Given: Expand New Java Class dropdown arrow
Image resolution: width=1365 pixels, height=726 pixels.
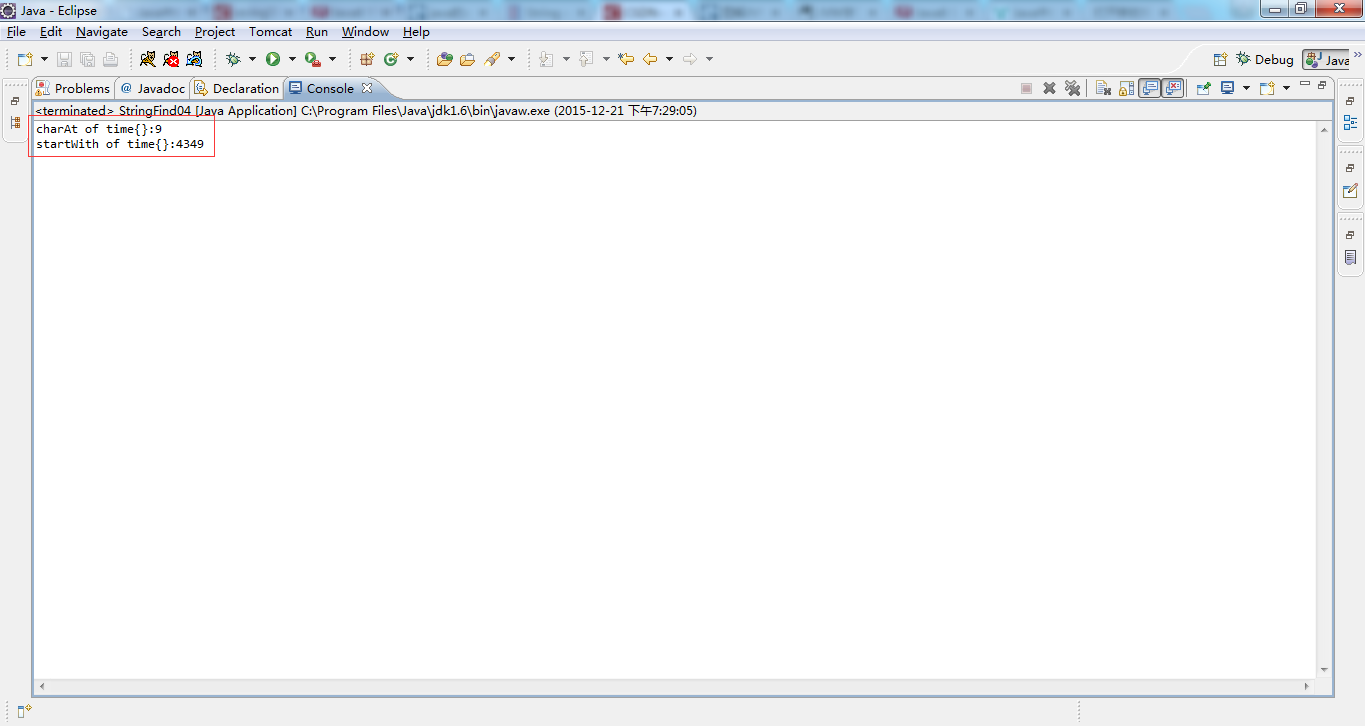Looking at the screenshot, I should 410,59.
